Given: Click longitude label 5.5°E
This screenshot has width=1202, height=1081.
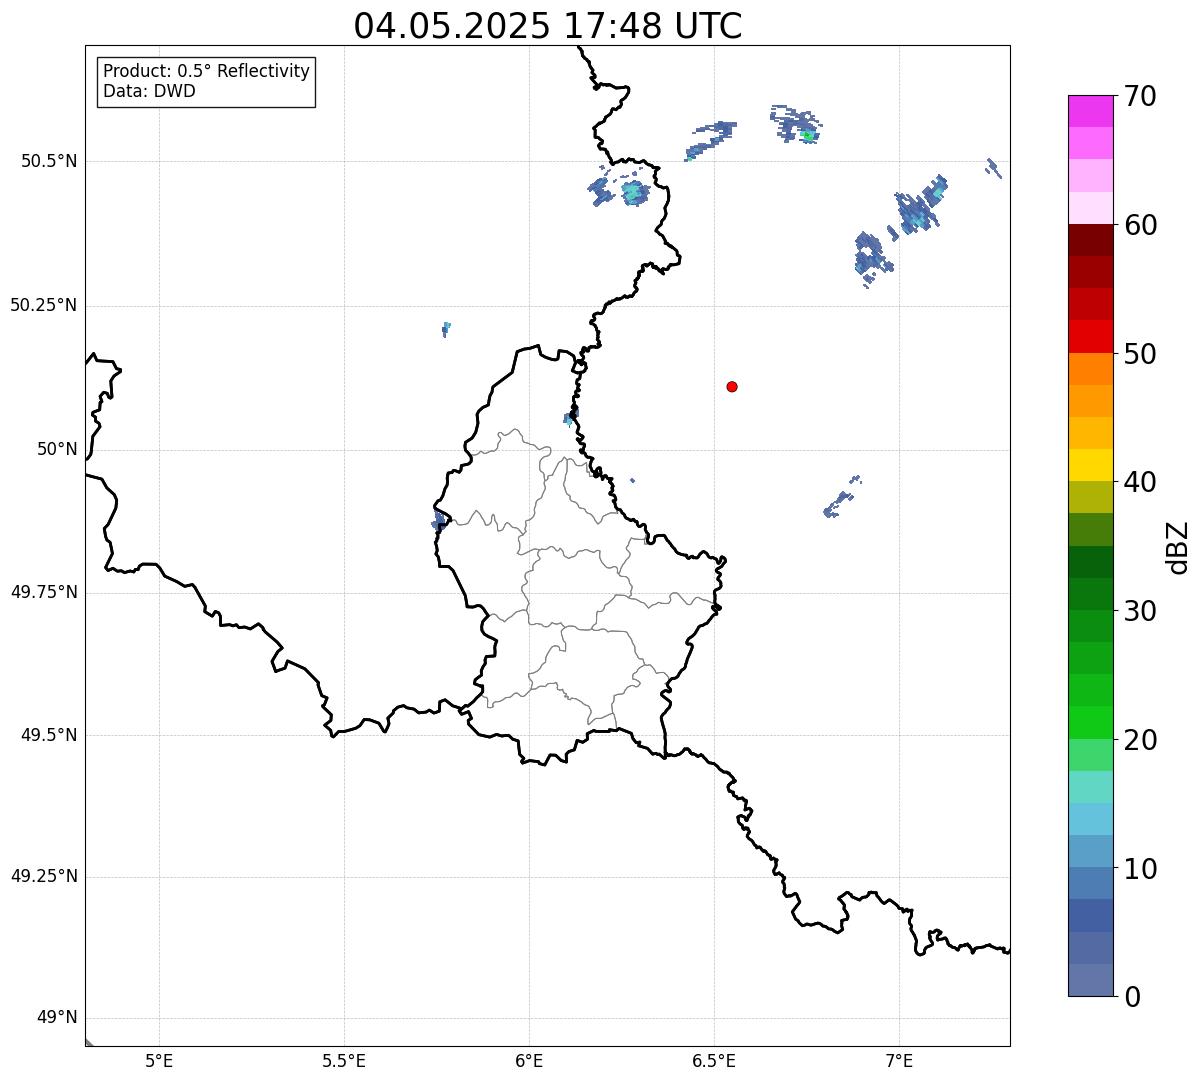Looking at the screenshot, I should pos(344,1060).
